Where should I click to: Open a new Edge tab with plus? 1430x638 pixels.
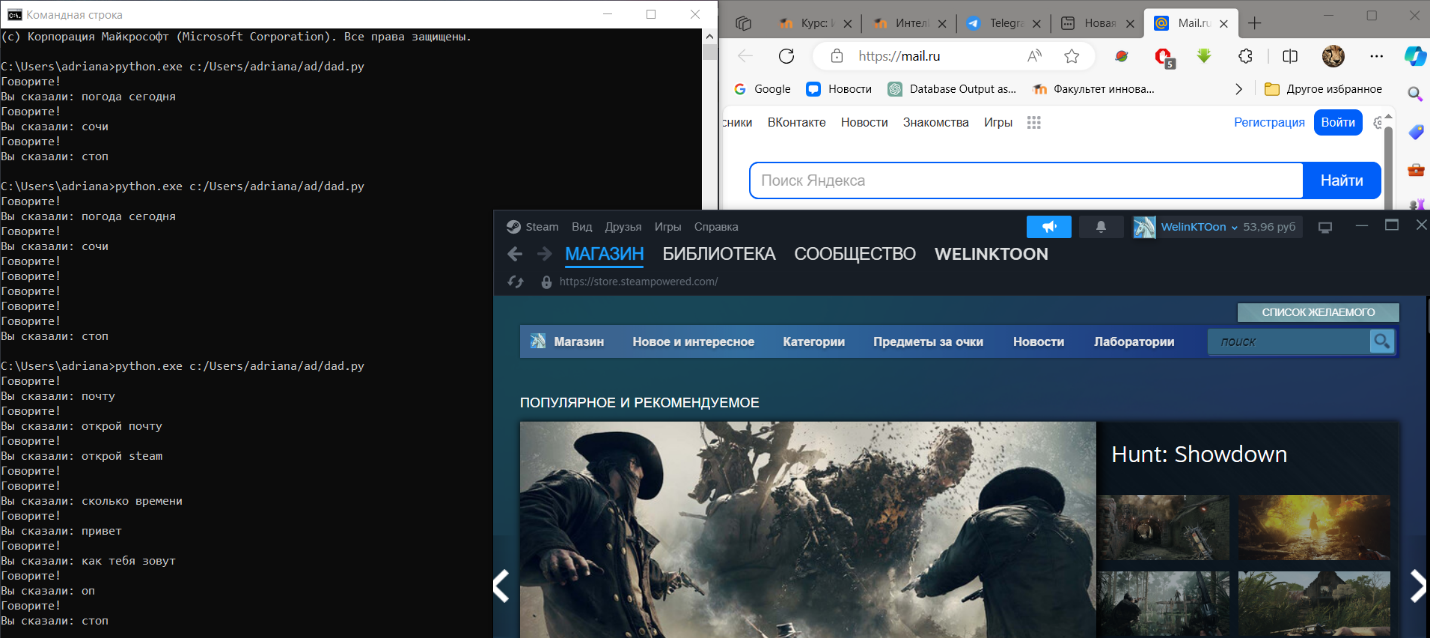point(1255,23)
